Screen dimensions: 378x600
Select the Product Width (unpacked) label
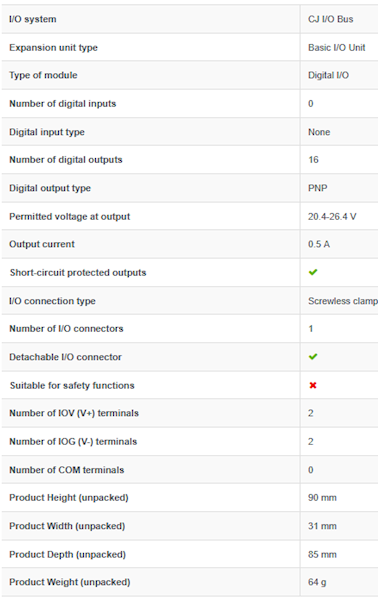point(67,526)
